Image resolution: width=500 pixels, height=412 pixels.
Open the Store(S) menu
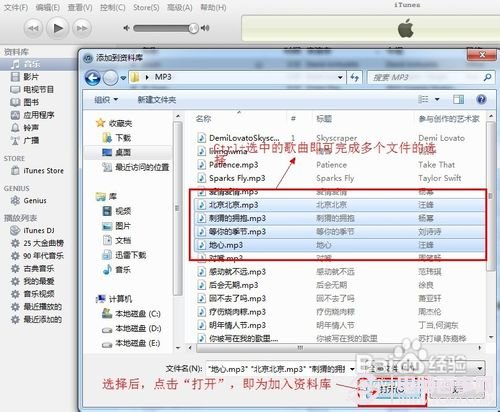point(146,7)
